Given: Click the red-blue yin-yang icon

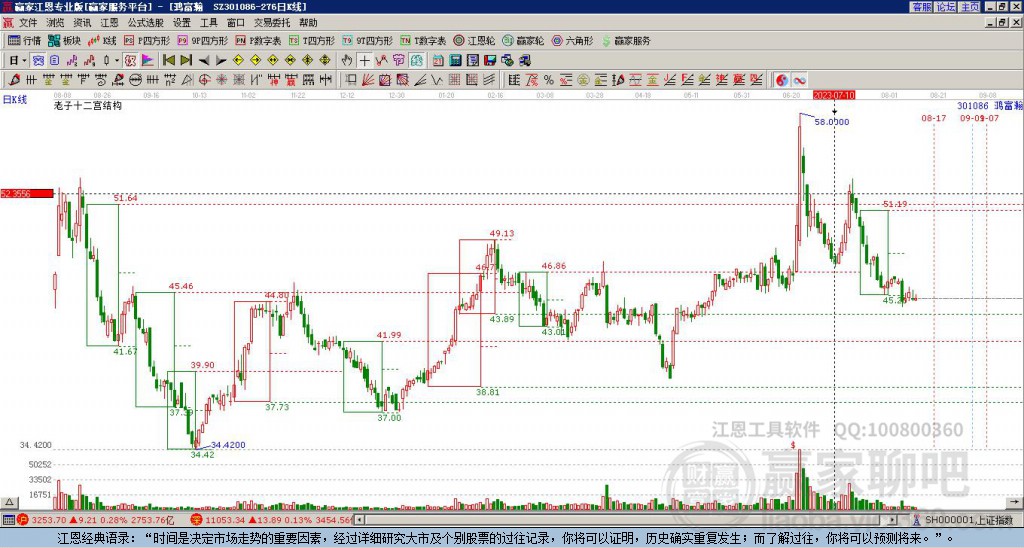Looking at the screenshot, I should [x=782, y=80].
